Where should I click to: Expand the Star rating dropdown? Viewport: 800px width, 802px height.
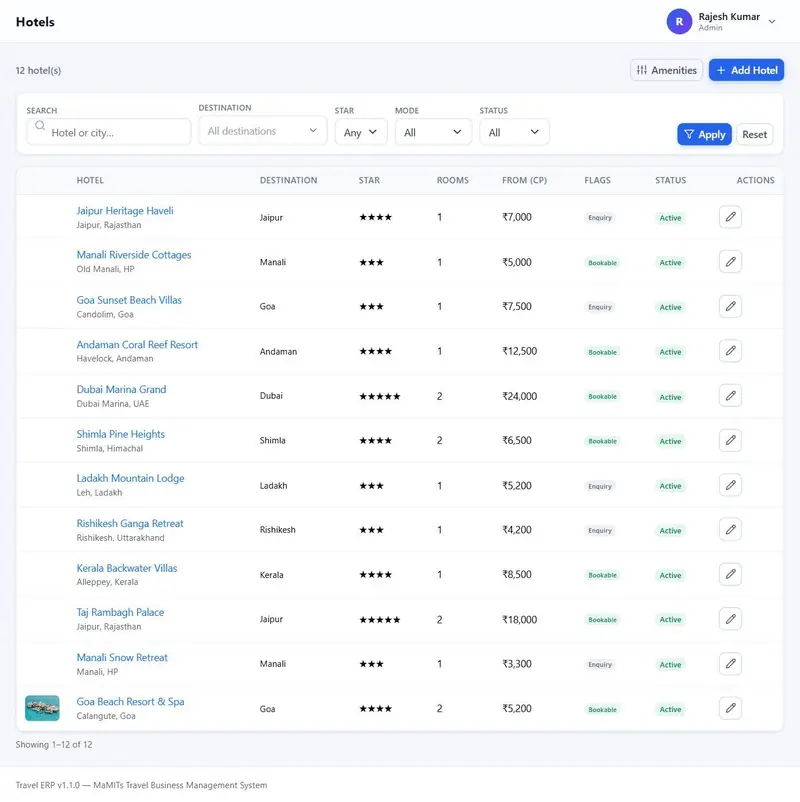pos(361,132)
